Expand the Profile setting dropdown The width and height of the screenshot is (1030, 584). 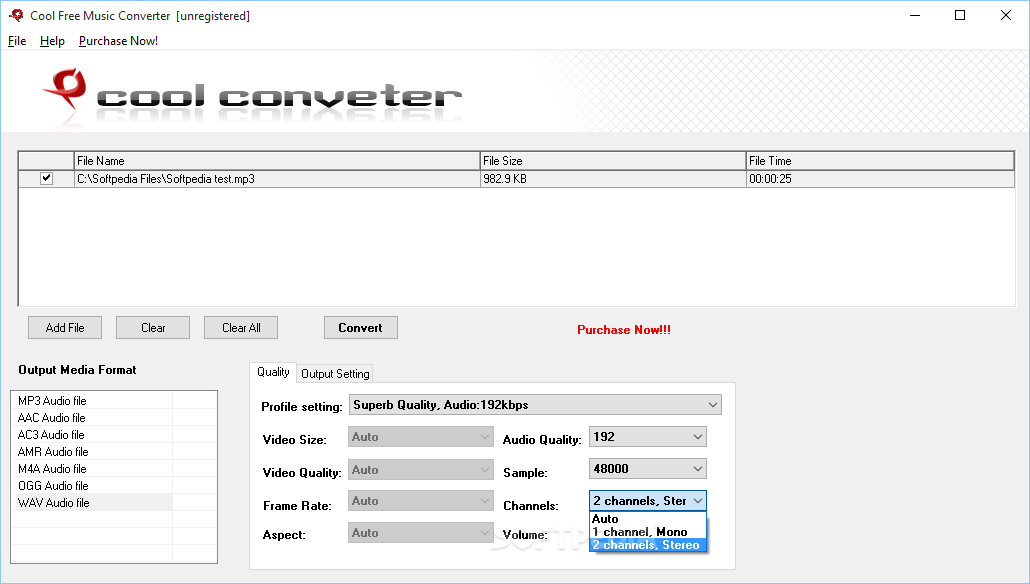(x=535, y=405)
